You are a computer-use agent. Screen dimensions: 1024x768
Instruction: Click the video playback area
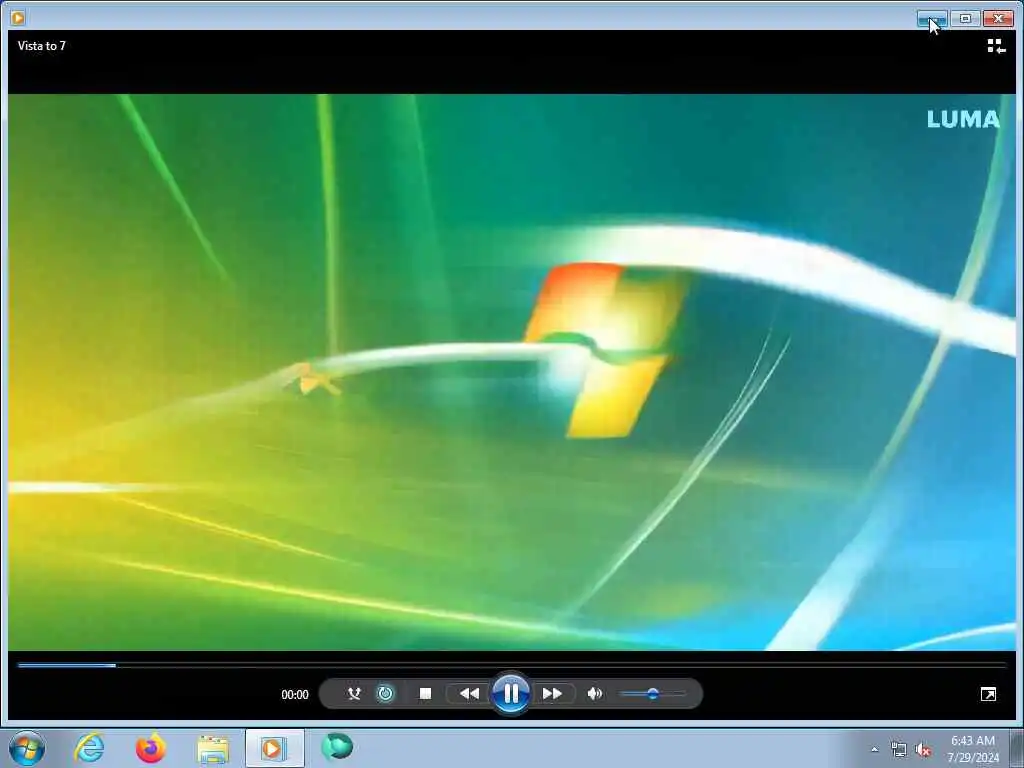[x=512, y=372]
